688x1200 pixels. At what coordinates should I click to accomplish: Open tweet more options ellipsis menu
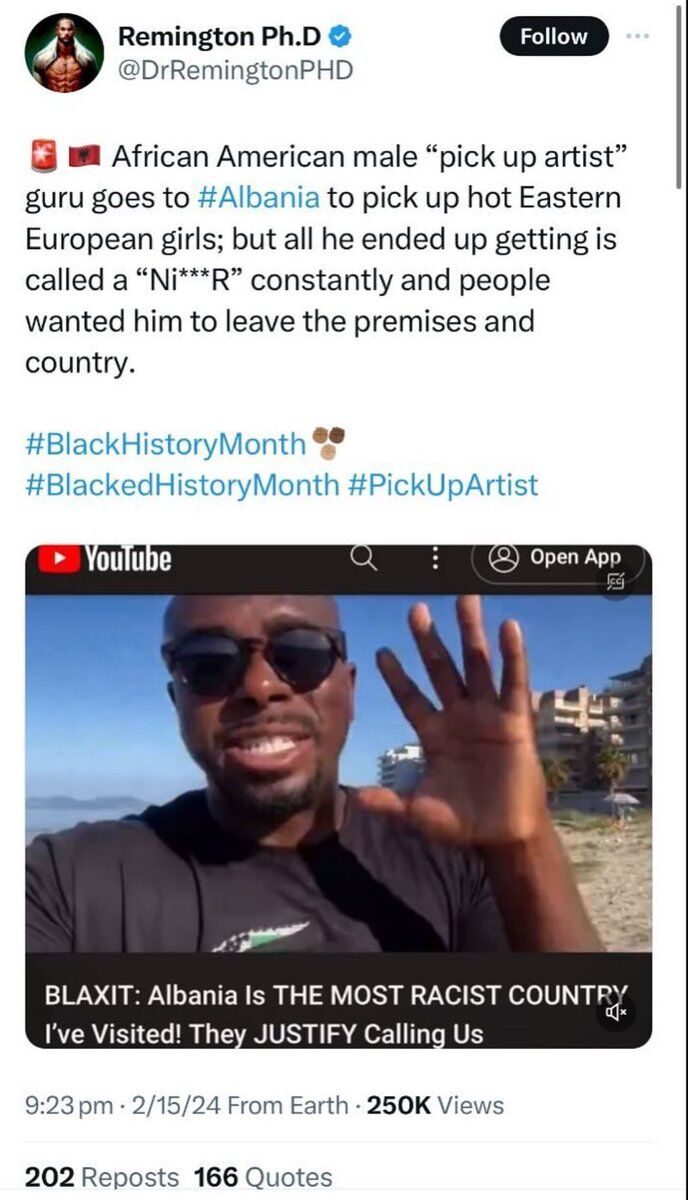click(x=636, y=37)
